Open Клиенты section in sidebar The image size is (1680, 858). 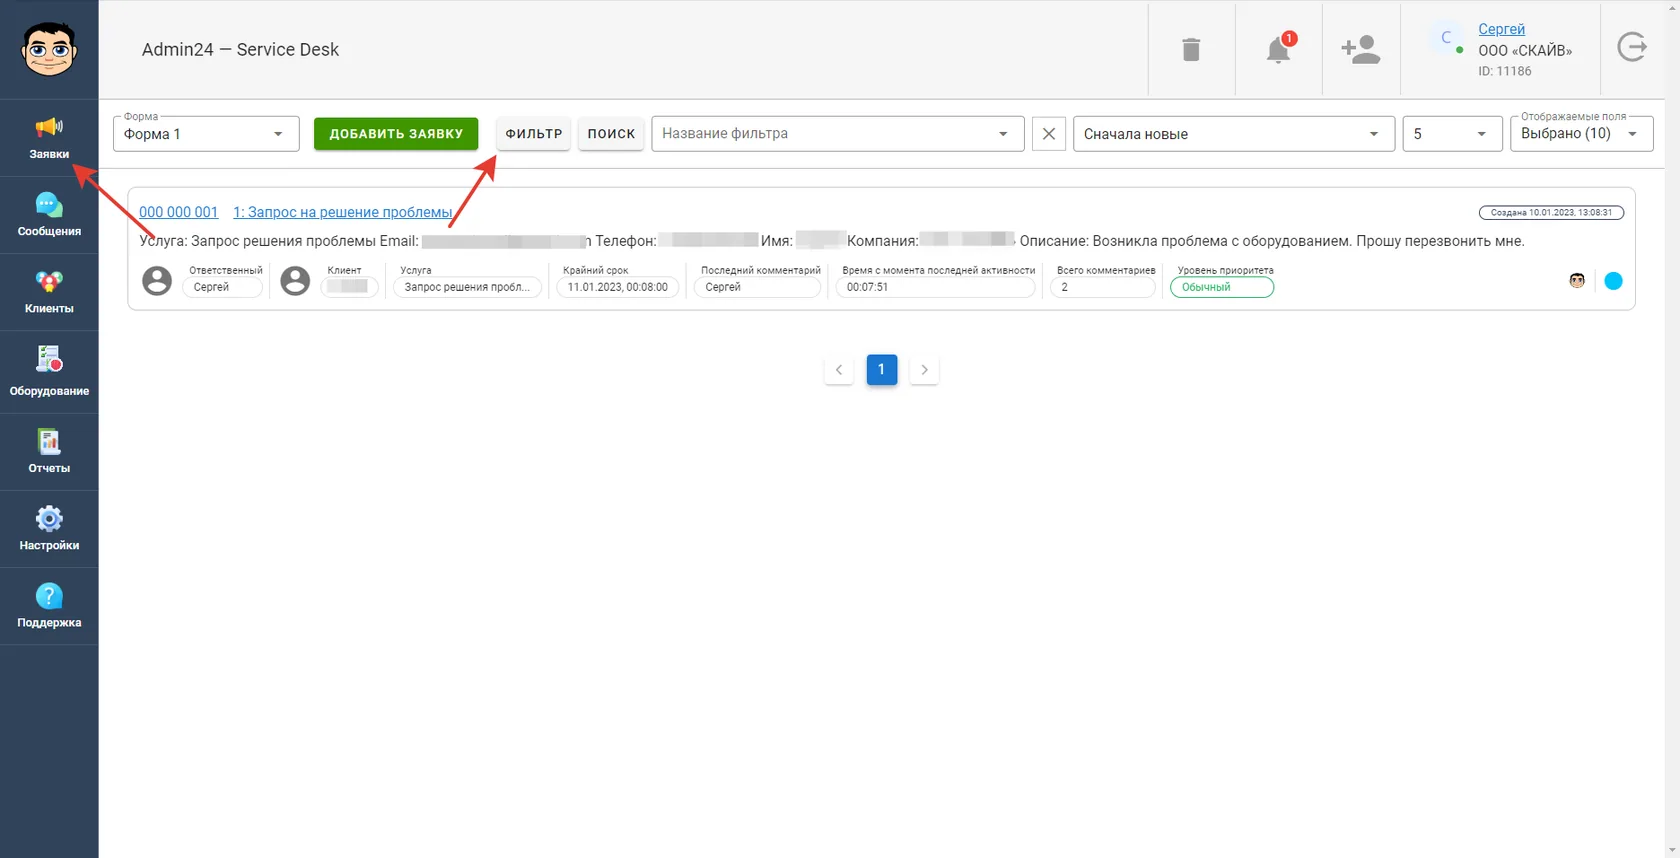tap(49, 292)
